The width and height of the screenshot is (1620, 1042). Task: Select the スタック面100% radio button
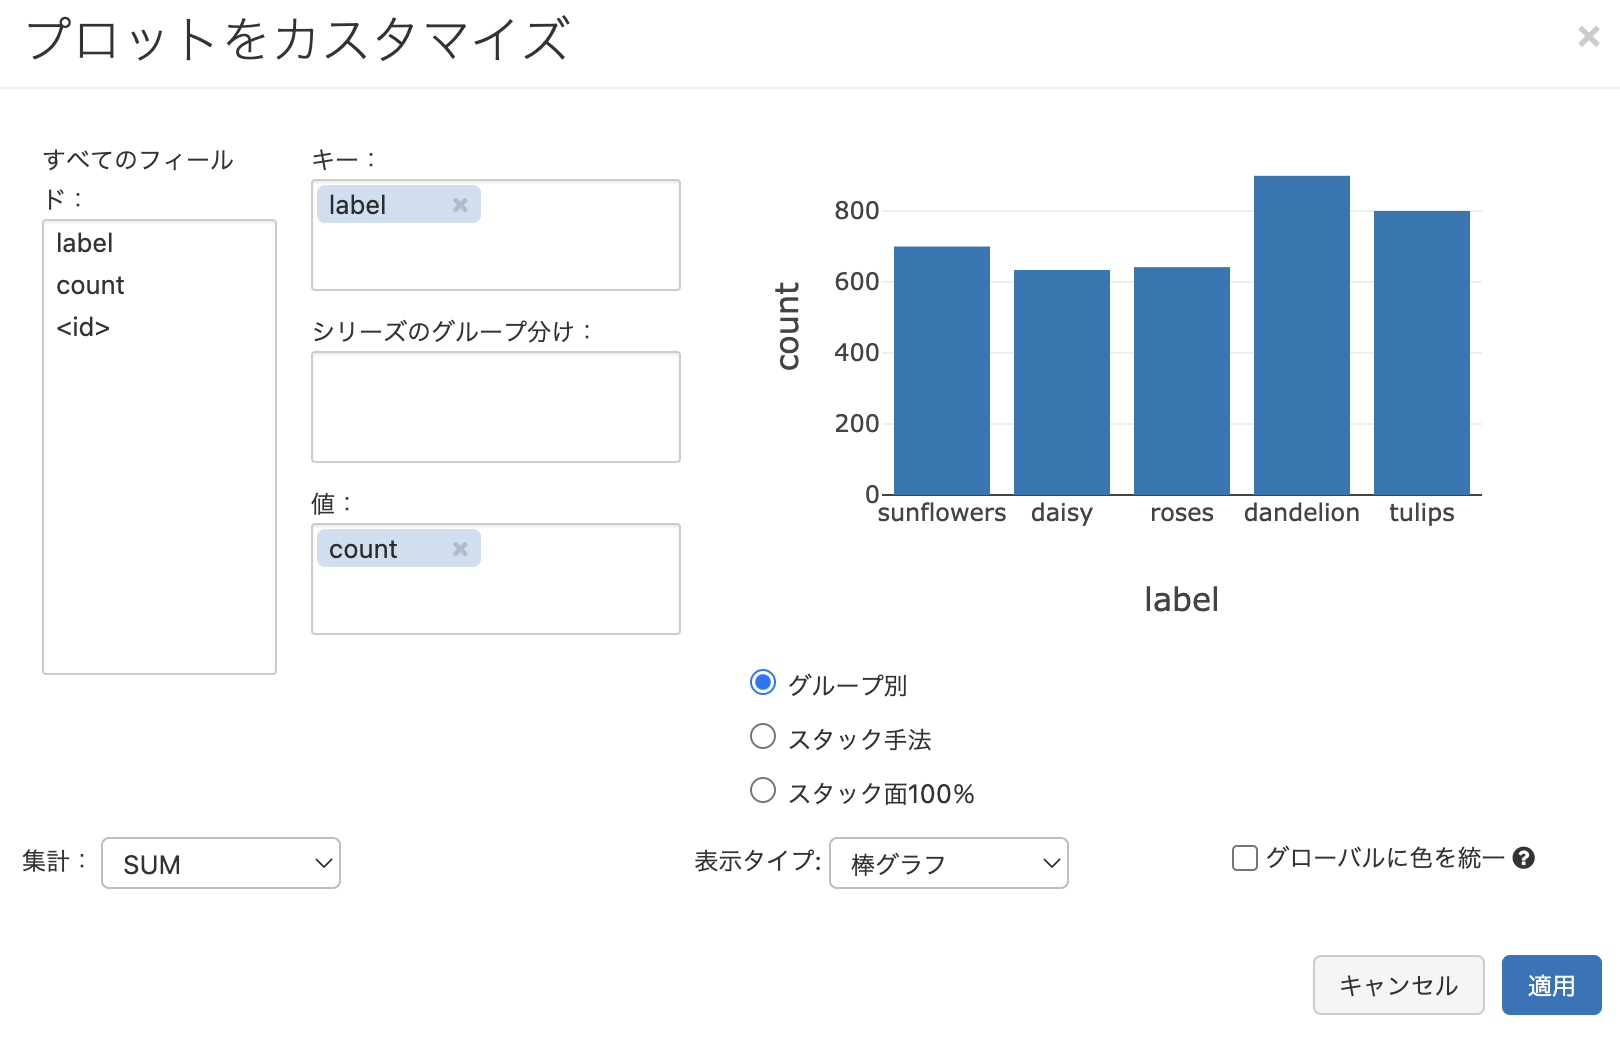point(762,790)
